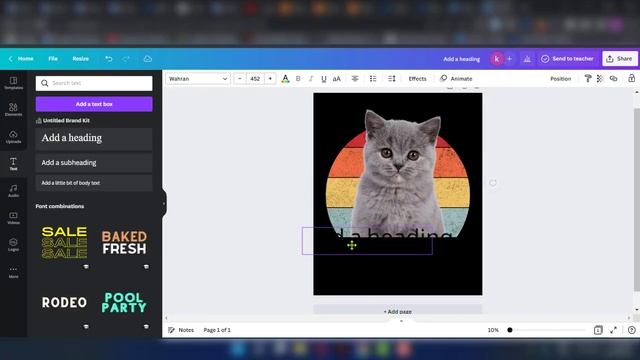Enter fullscreen present mode
The height and width of the screenshot is (360, 640).
pos(613,330)
